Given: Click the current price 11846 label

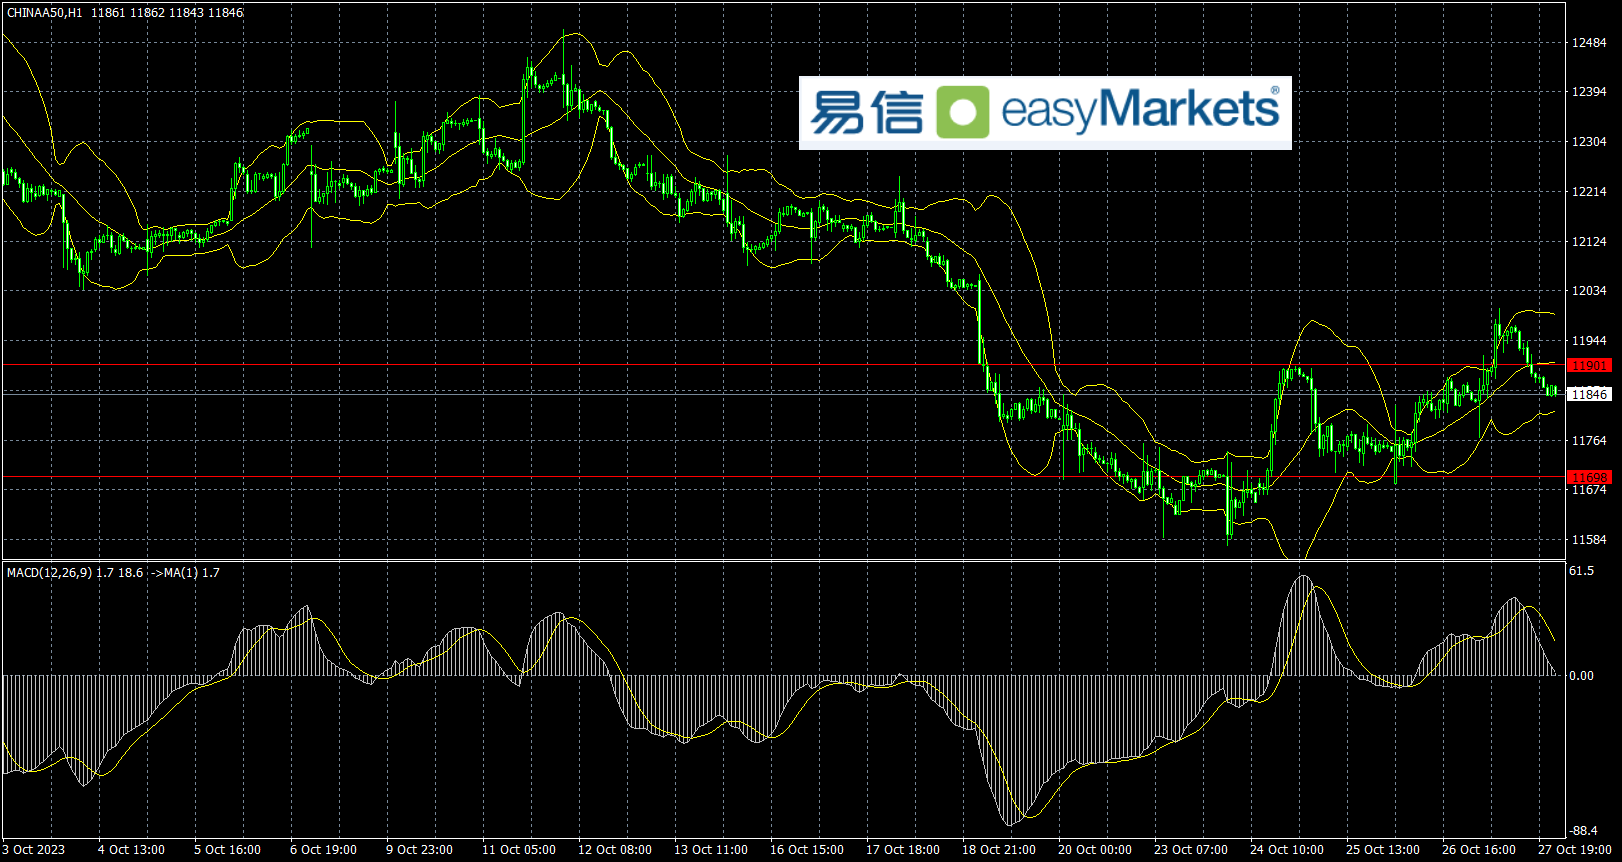Looking at the screenshot, I should (x=1589, y=395).
